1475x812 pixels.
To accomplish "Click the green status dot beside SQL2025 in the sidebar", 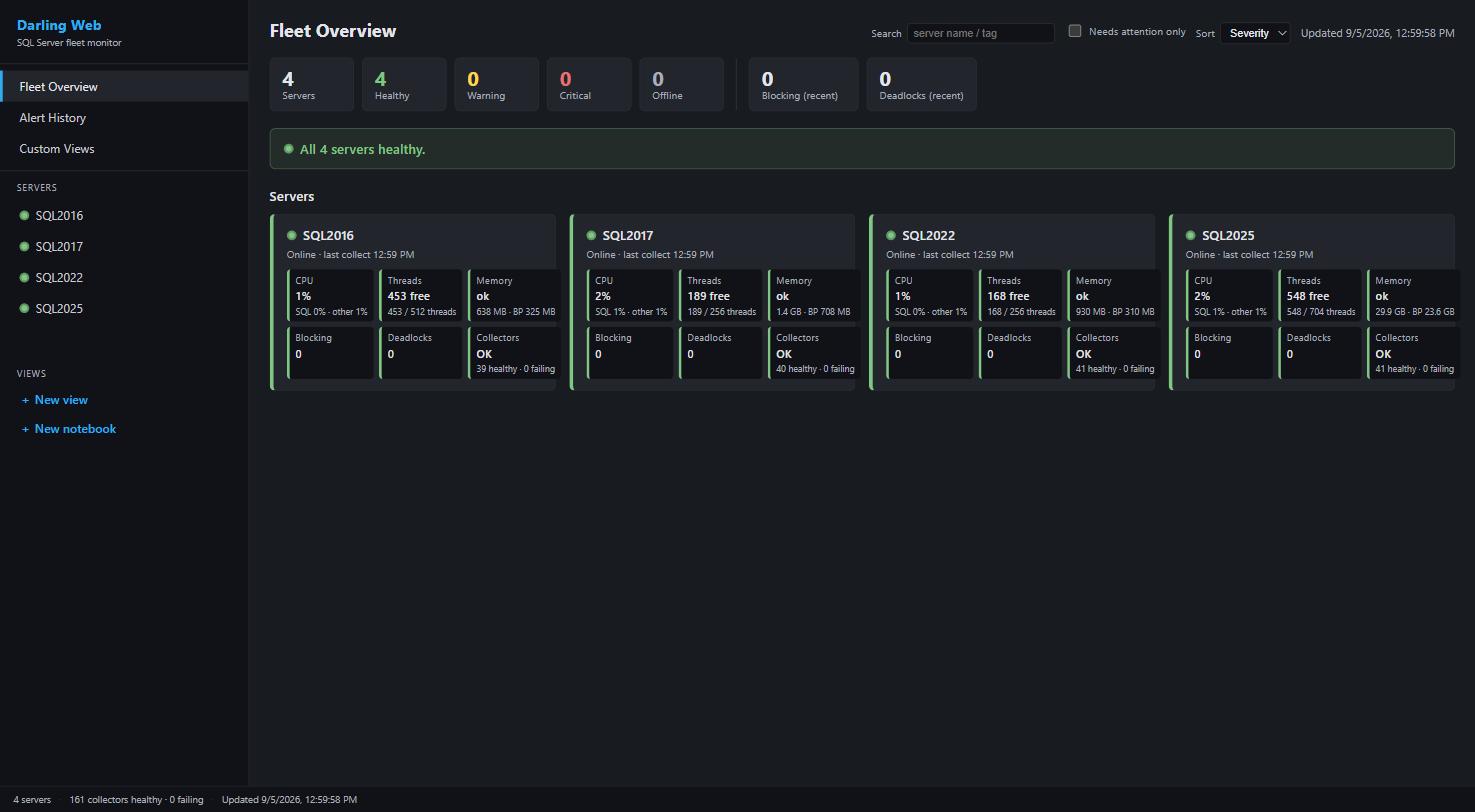I will click(24, 308).
